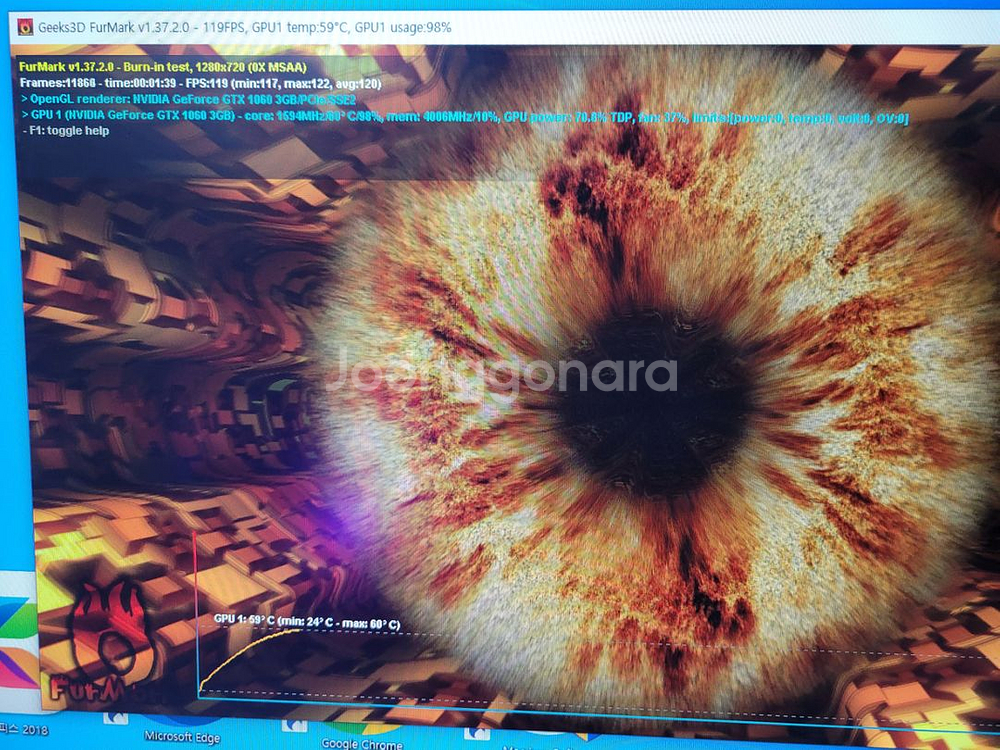Click the 'GPU 1: 59°C (min: 24°C - max: 60°C)' graph label

point(307,622)
